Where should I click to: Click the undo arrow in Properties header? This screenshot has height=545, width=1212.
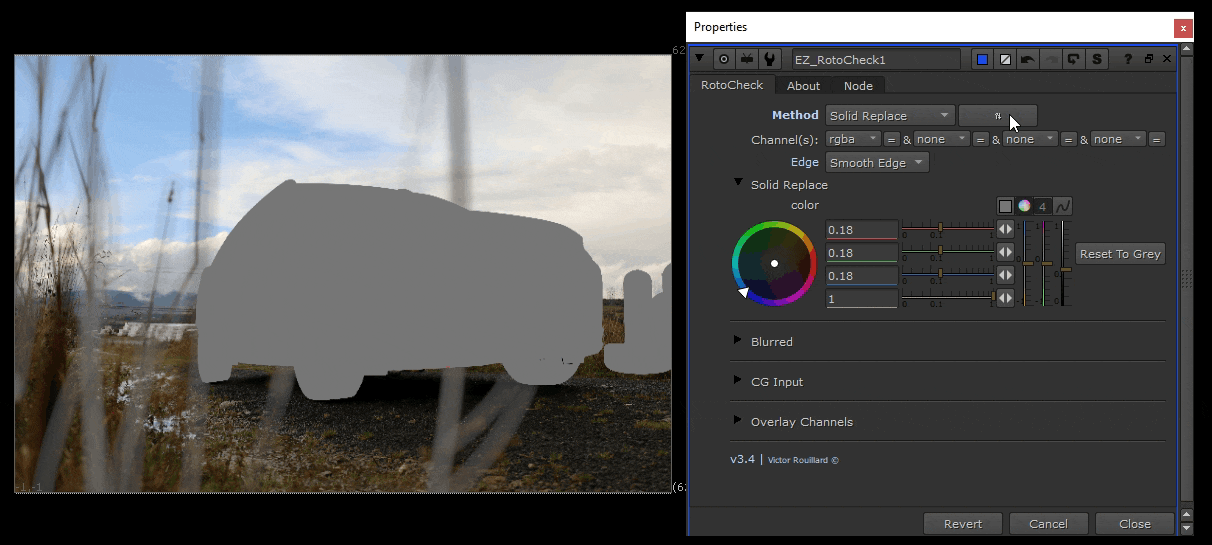(1028, 60)
